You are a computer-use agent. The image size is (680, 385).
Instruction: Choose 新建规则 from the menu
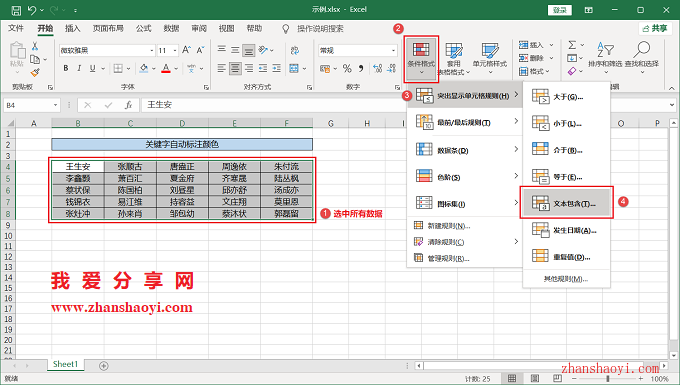pyautogui.click(x=465, y=225)
